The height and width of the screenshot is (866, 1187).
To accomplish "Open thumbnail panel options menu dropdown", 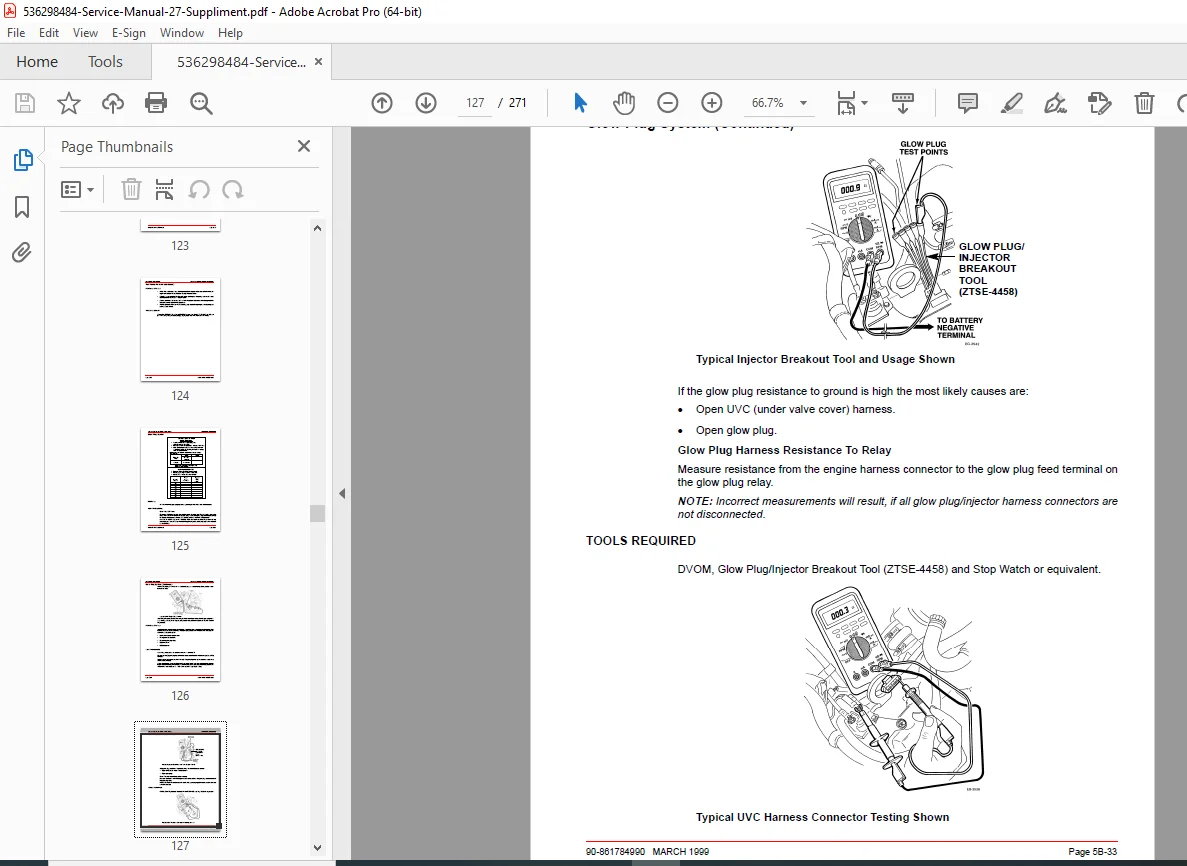I will [x=77, y=189].
